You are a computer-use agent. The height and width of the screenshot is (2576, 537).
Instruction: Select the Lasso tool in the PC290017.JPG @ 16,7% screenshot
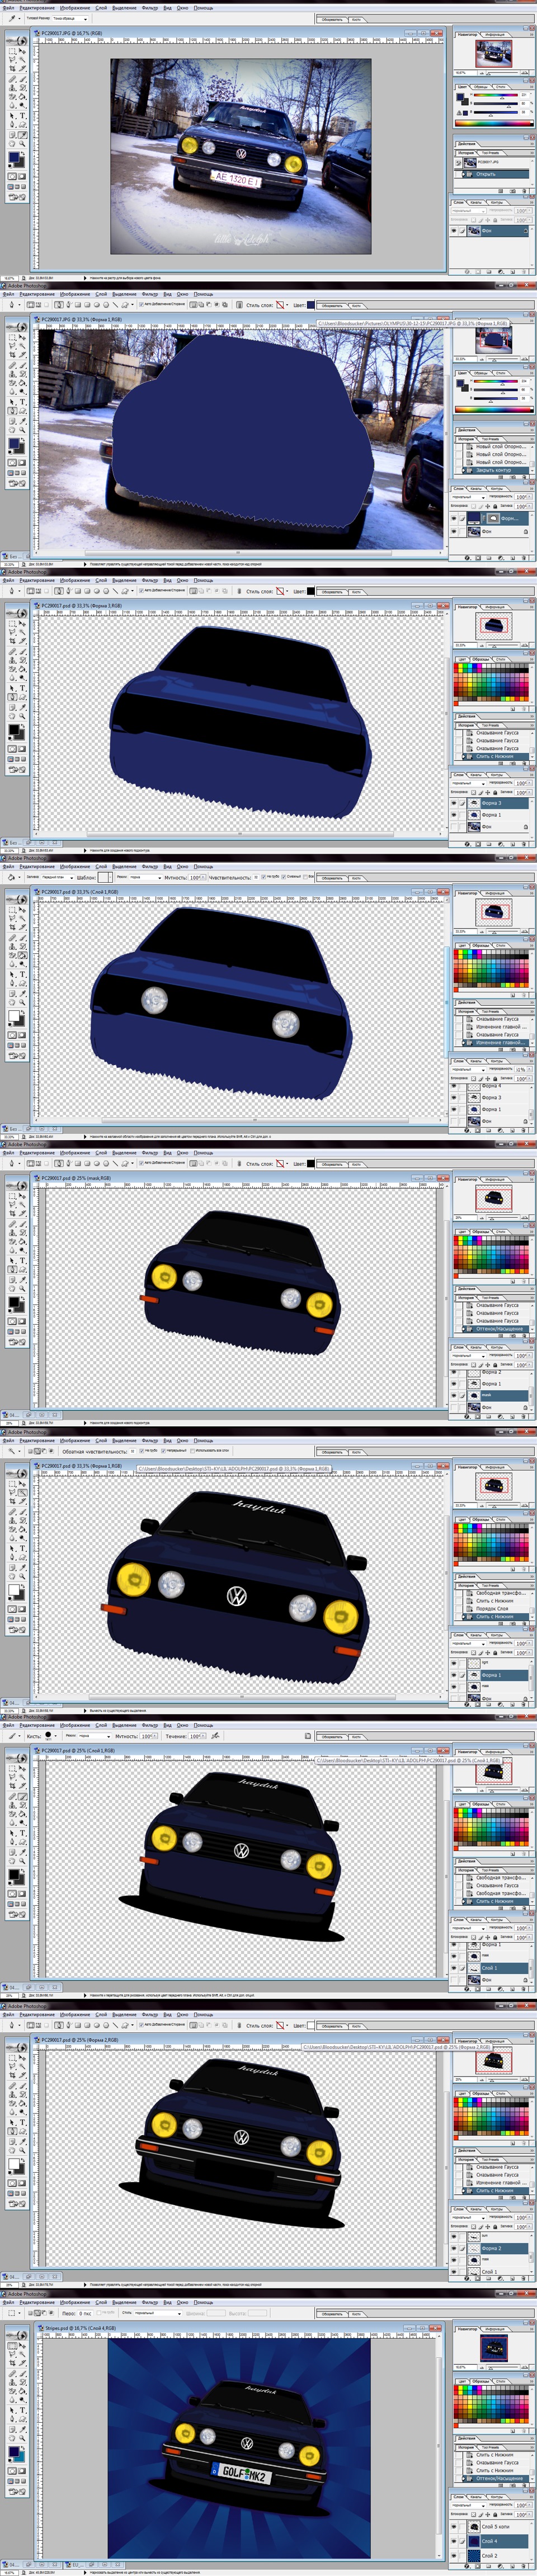pyautogui.click(x=12, y=60)
